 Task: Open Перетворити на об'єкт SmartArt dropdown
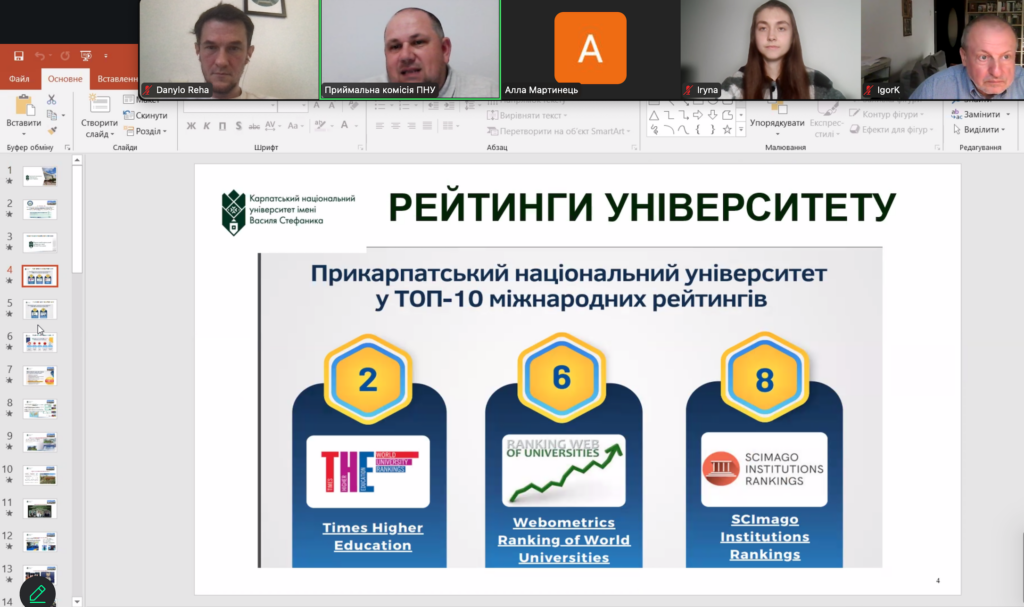(x=559, y=131)
